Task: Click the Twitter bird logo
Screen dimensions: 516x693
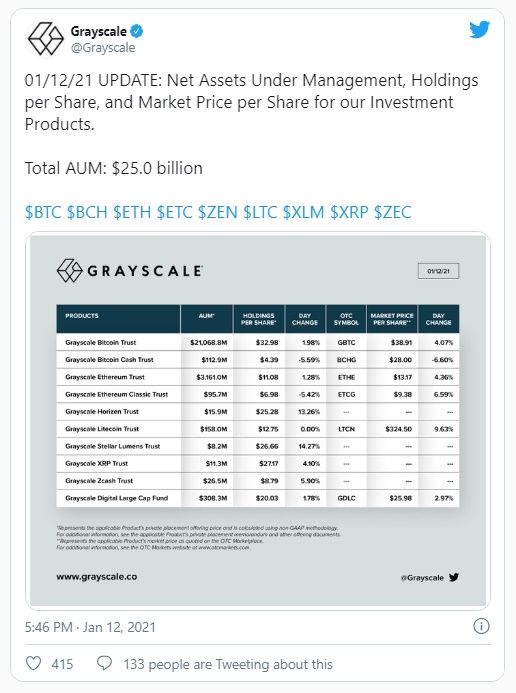Action: tap(479, 30)
